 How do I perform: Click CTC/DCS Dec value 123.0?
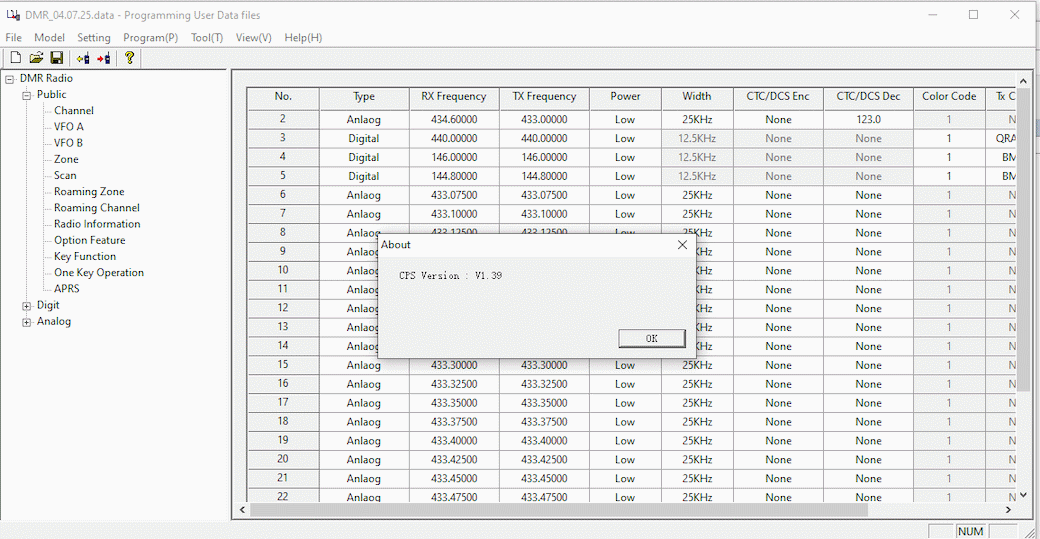coord(868,119)
